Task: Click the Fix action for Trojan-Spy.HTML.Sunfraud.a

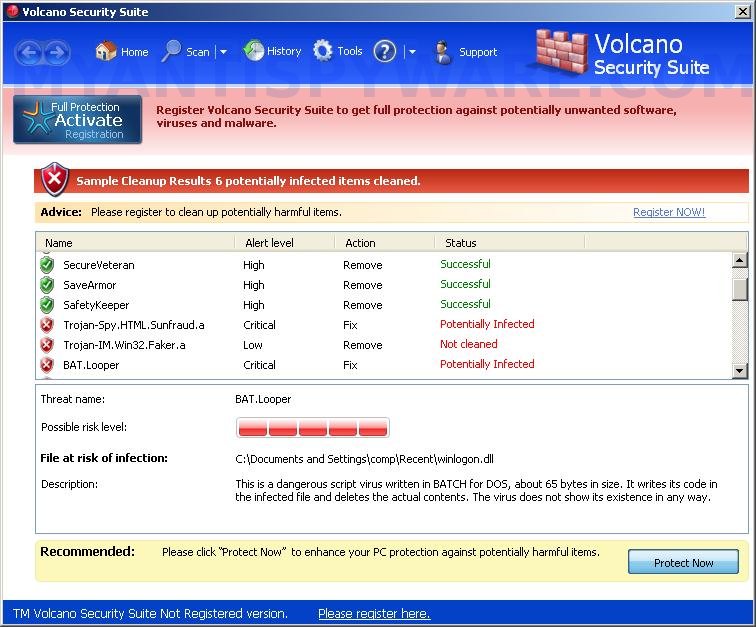Action: (x=350, y=325)
